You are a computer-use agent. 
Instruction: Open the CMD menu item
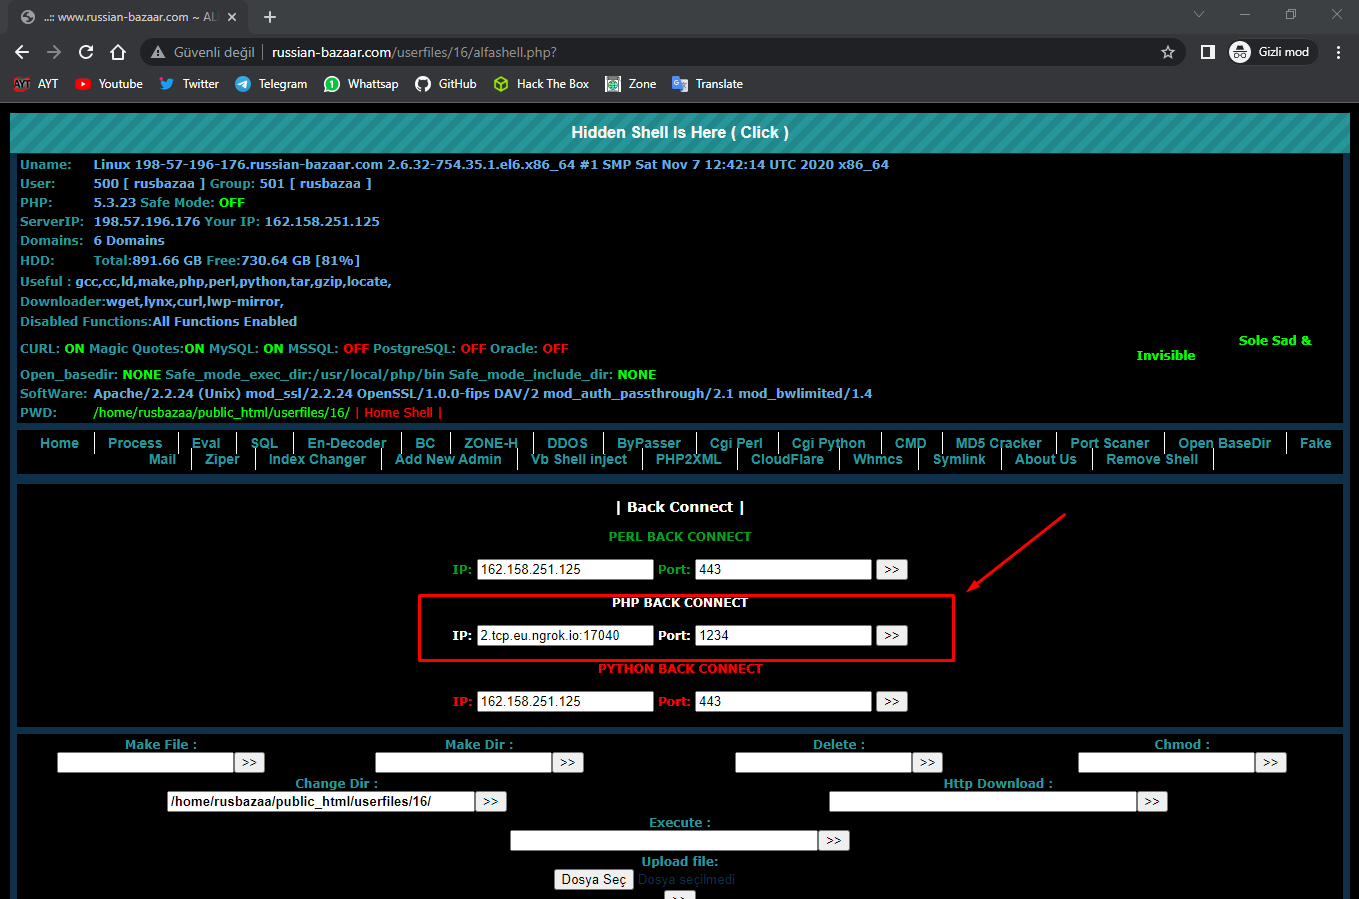click(x=911, y=443)
